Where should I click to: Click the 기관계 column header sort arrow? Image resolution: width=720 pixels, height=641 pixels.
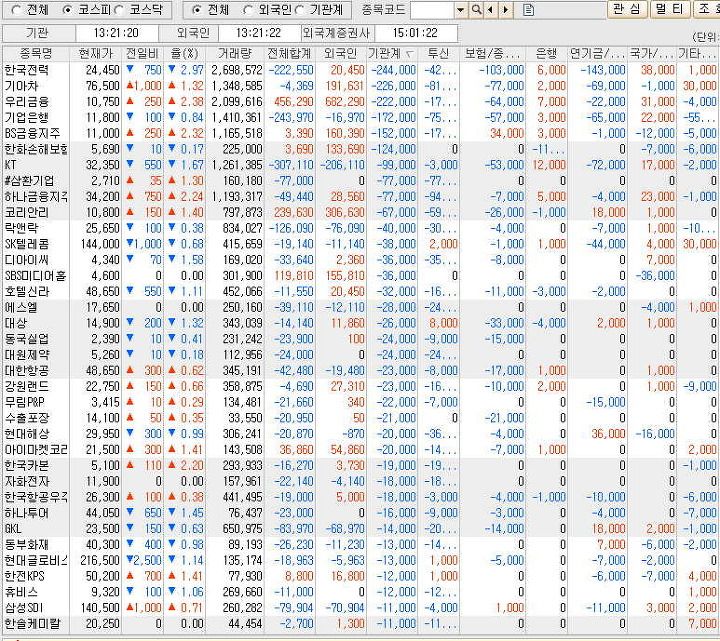(x=410, y=54)
